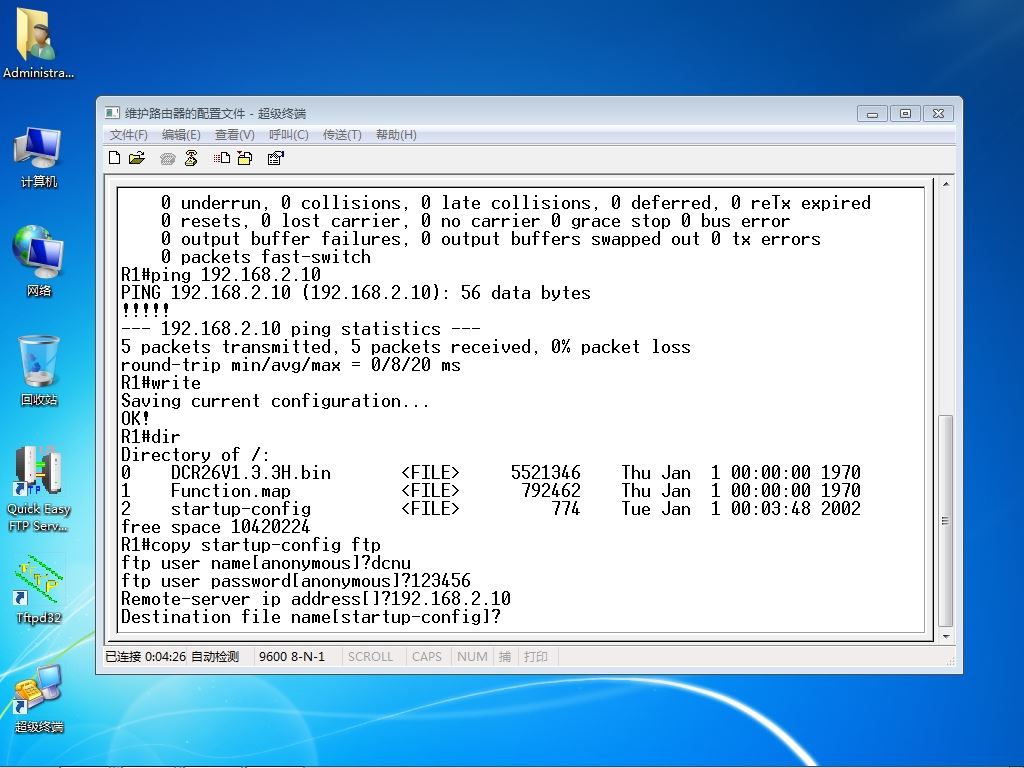Select the Tftpd32 desktop shortcut
This screenshot has height=768, width=1024.
pos(39,590)
